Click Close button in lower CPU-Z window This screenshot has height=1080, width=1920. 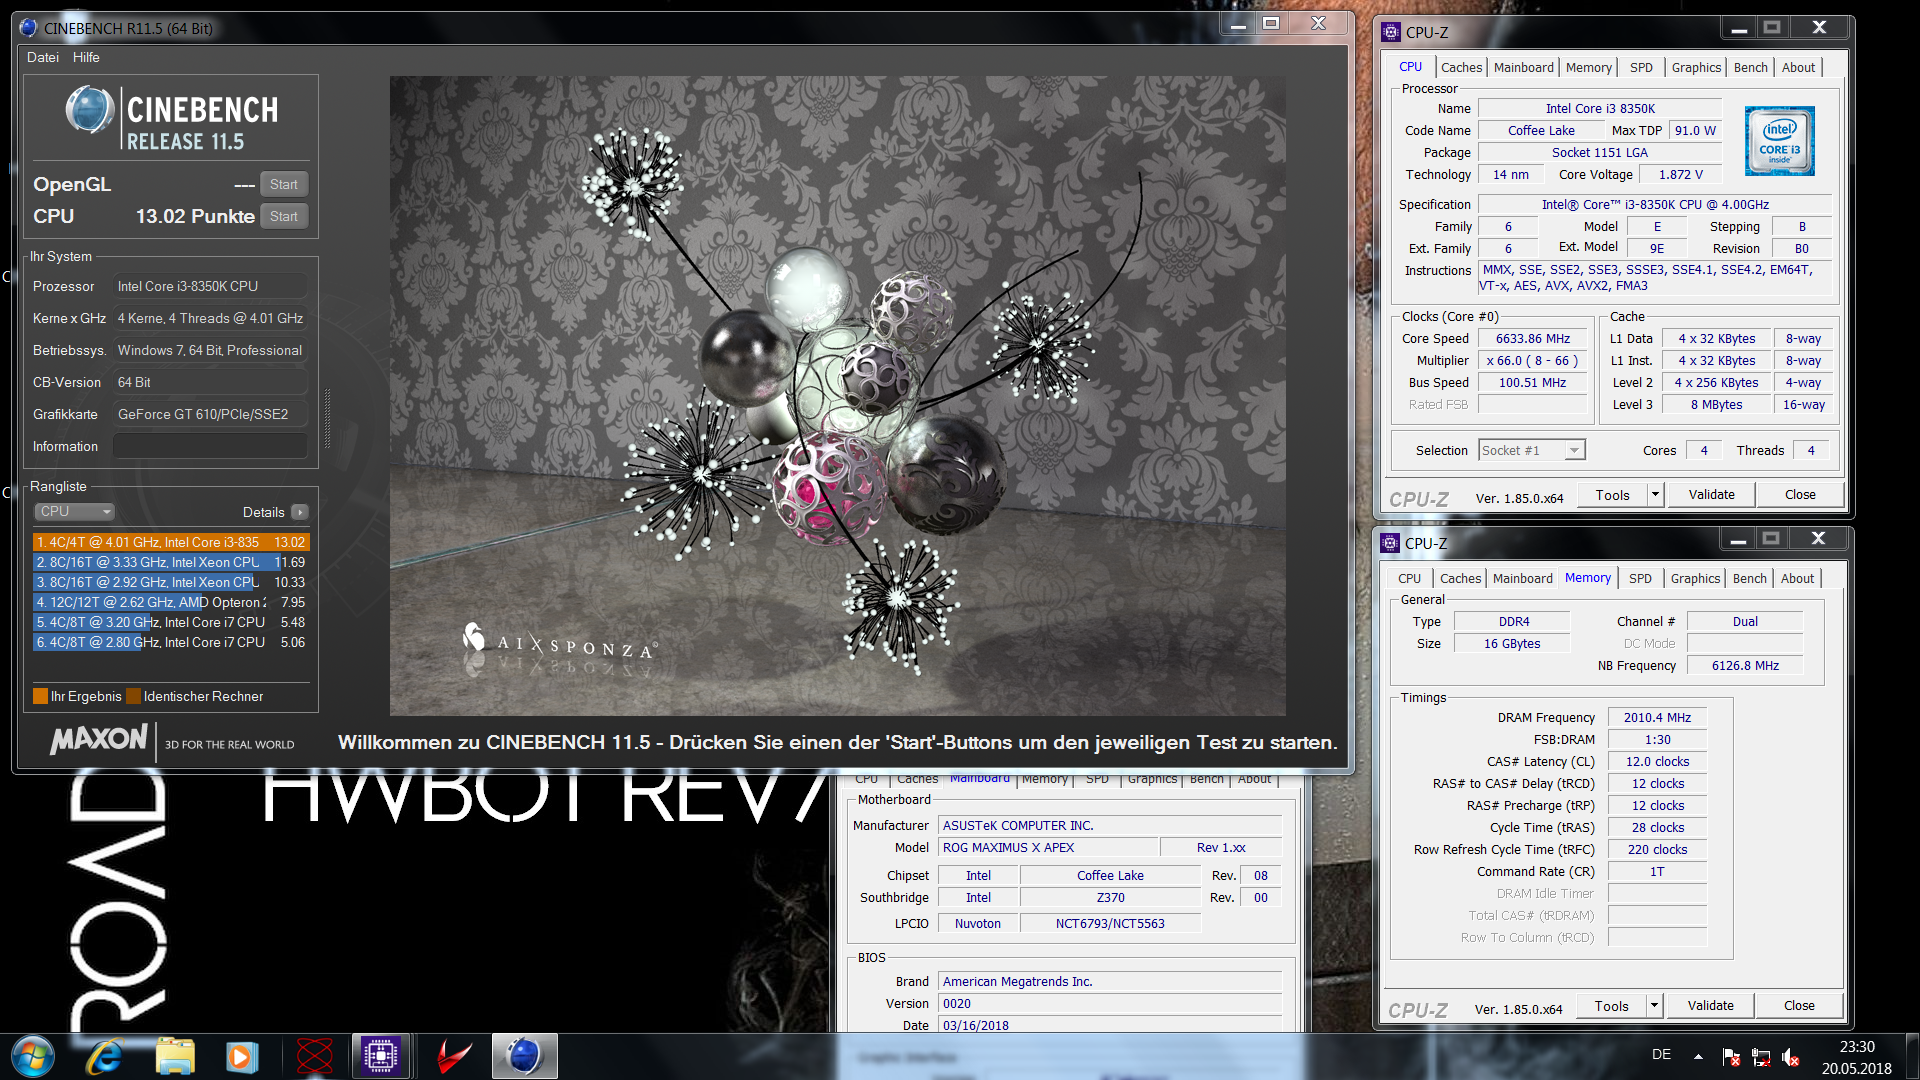click(1799, 1006)
